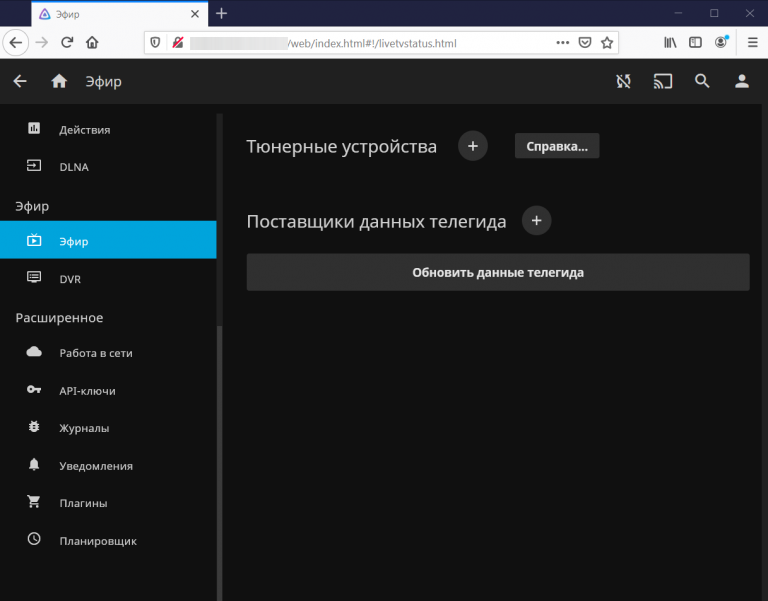Go back using the header arrow
768x601 pixels.
pyautogui.click(x=20, y=82)
